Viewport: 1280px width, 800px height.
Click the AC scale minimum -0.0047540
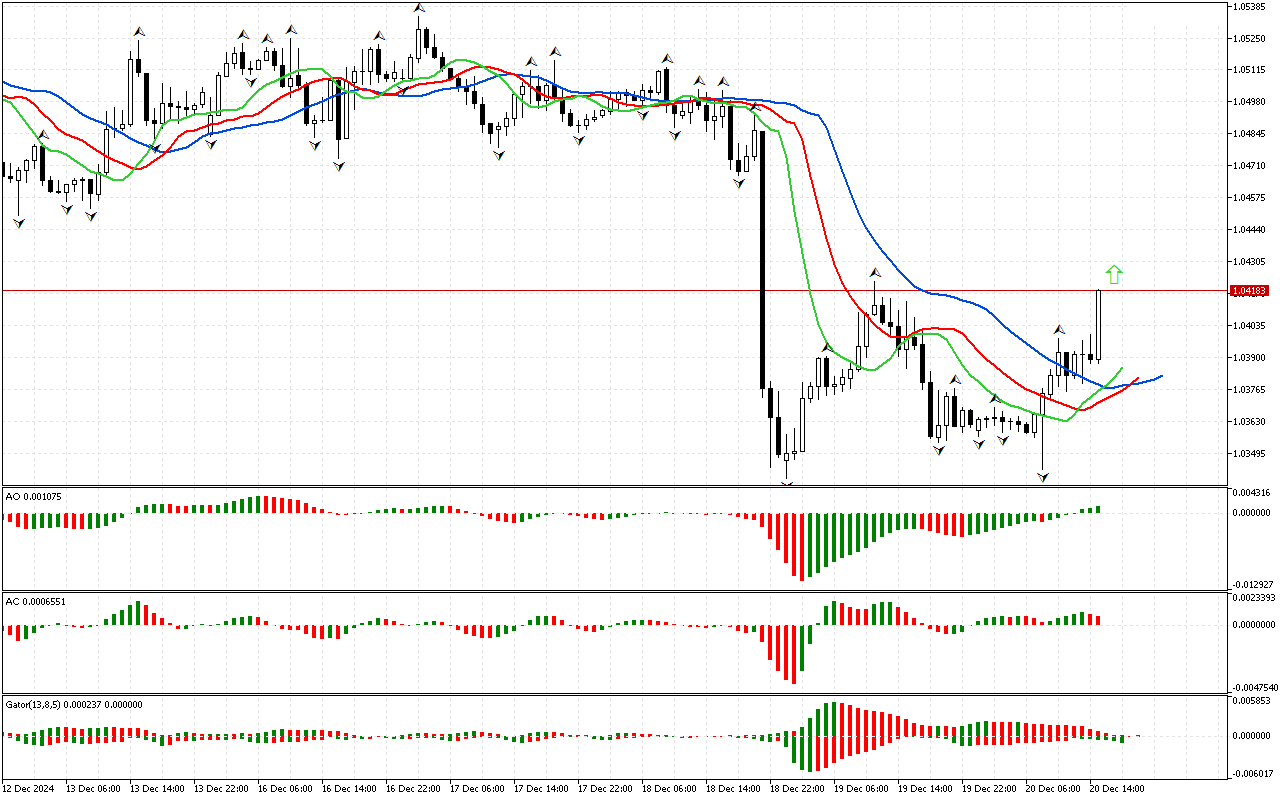tap(1254, 688)
